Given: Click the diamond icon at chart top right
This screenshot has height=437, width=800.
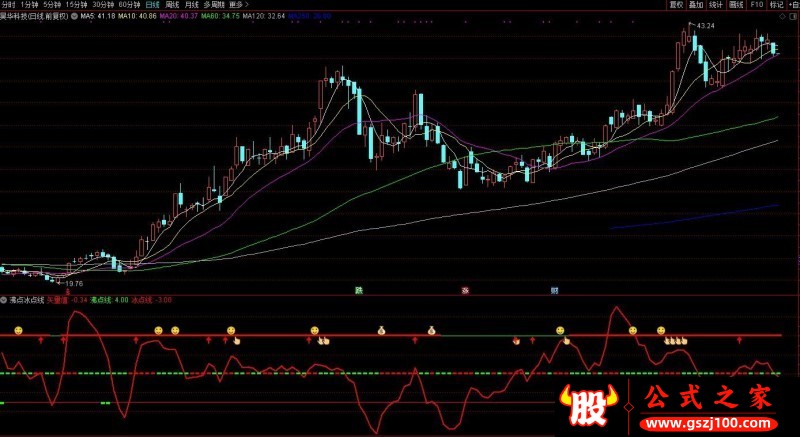Looking at the screenshot, I should [x=784, y=16].
